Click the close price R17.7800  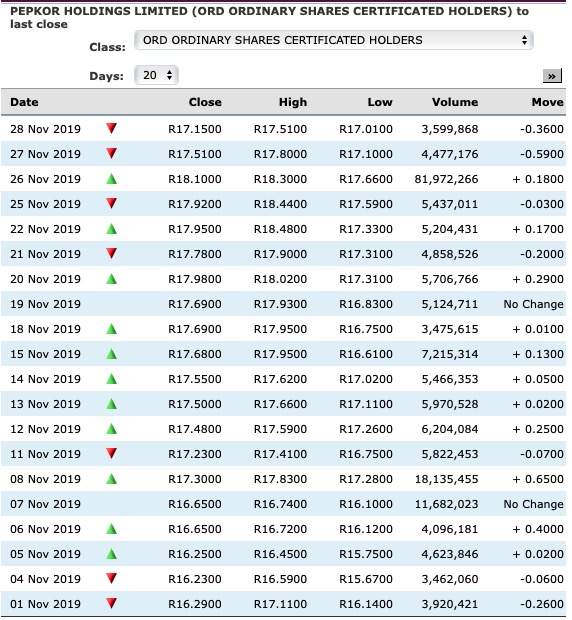point(195,254)
